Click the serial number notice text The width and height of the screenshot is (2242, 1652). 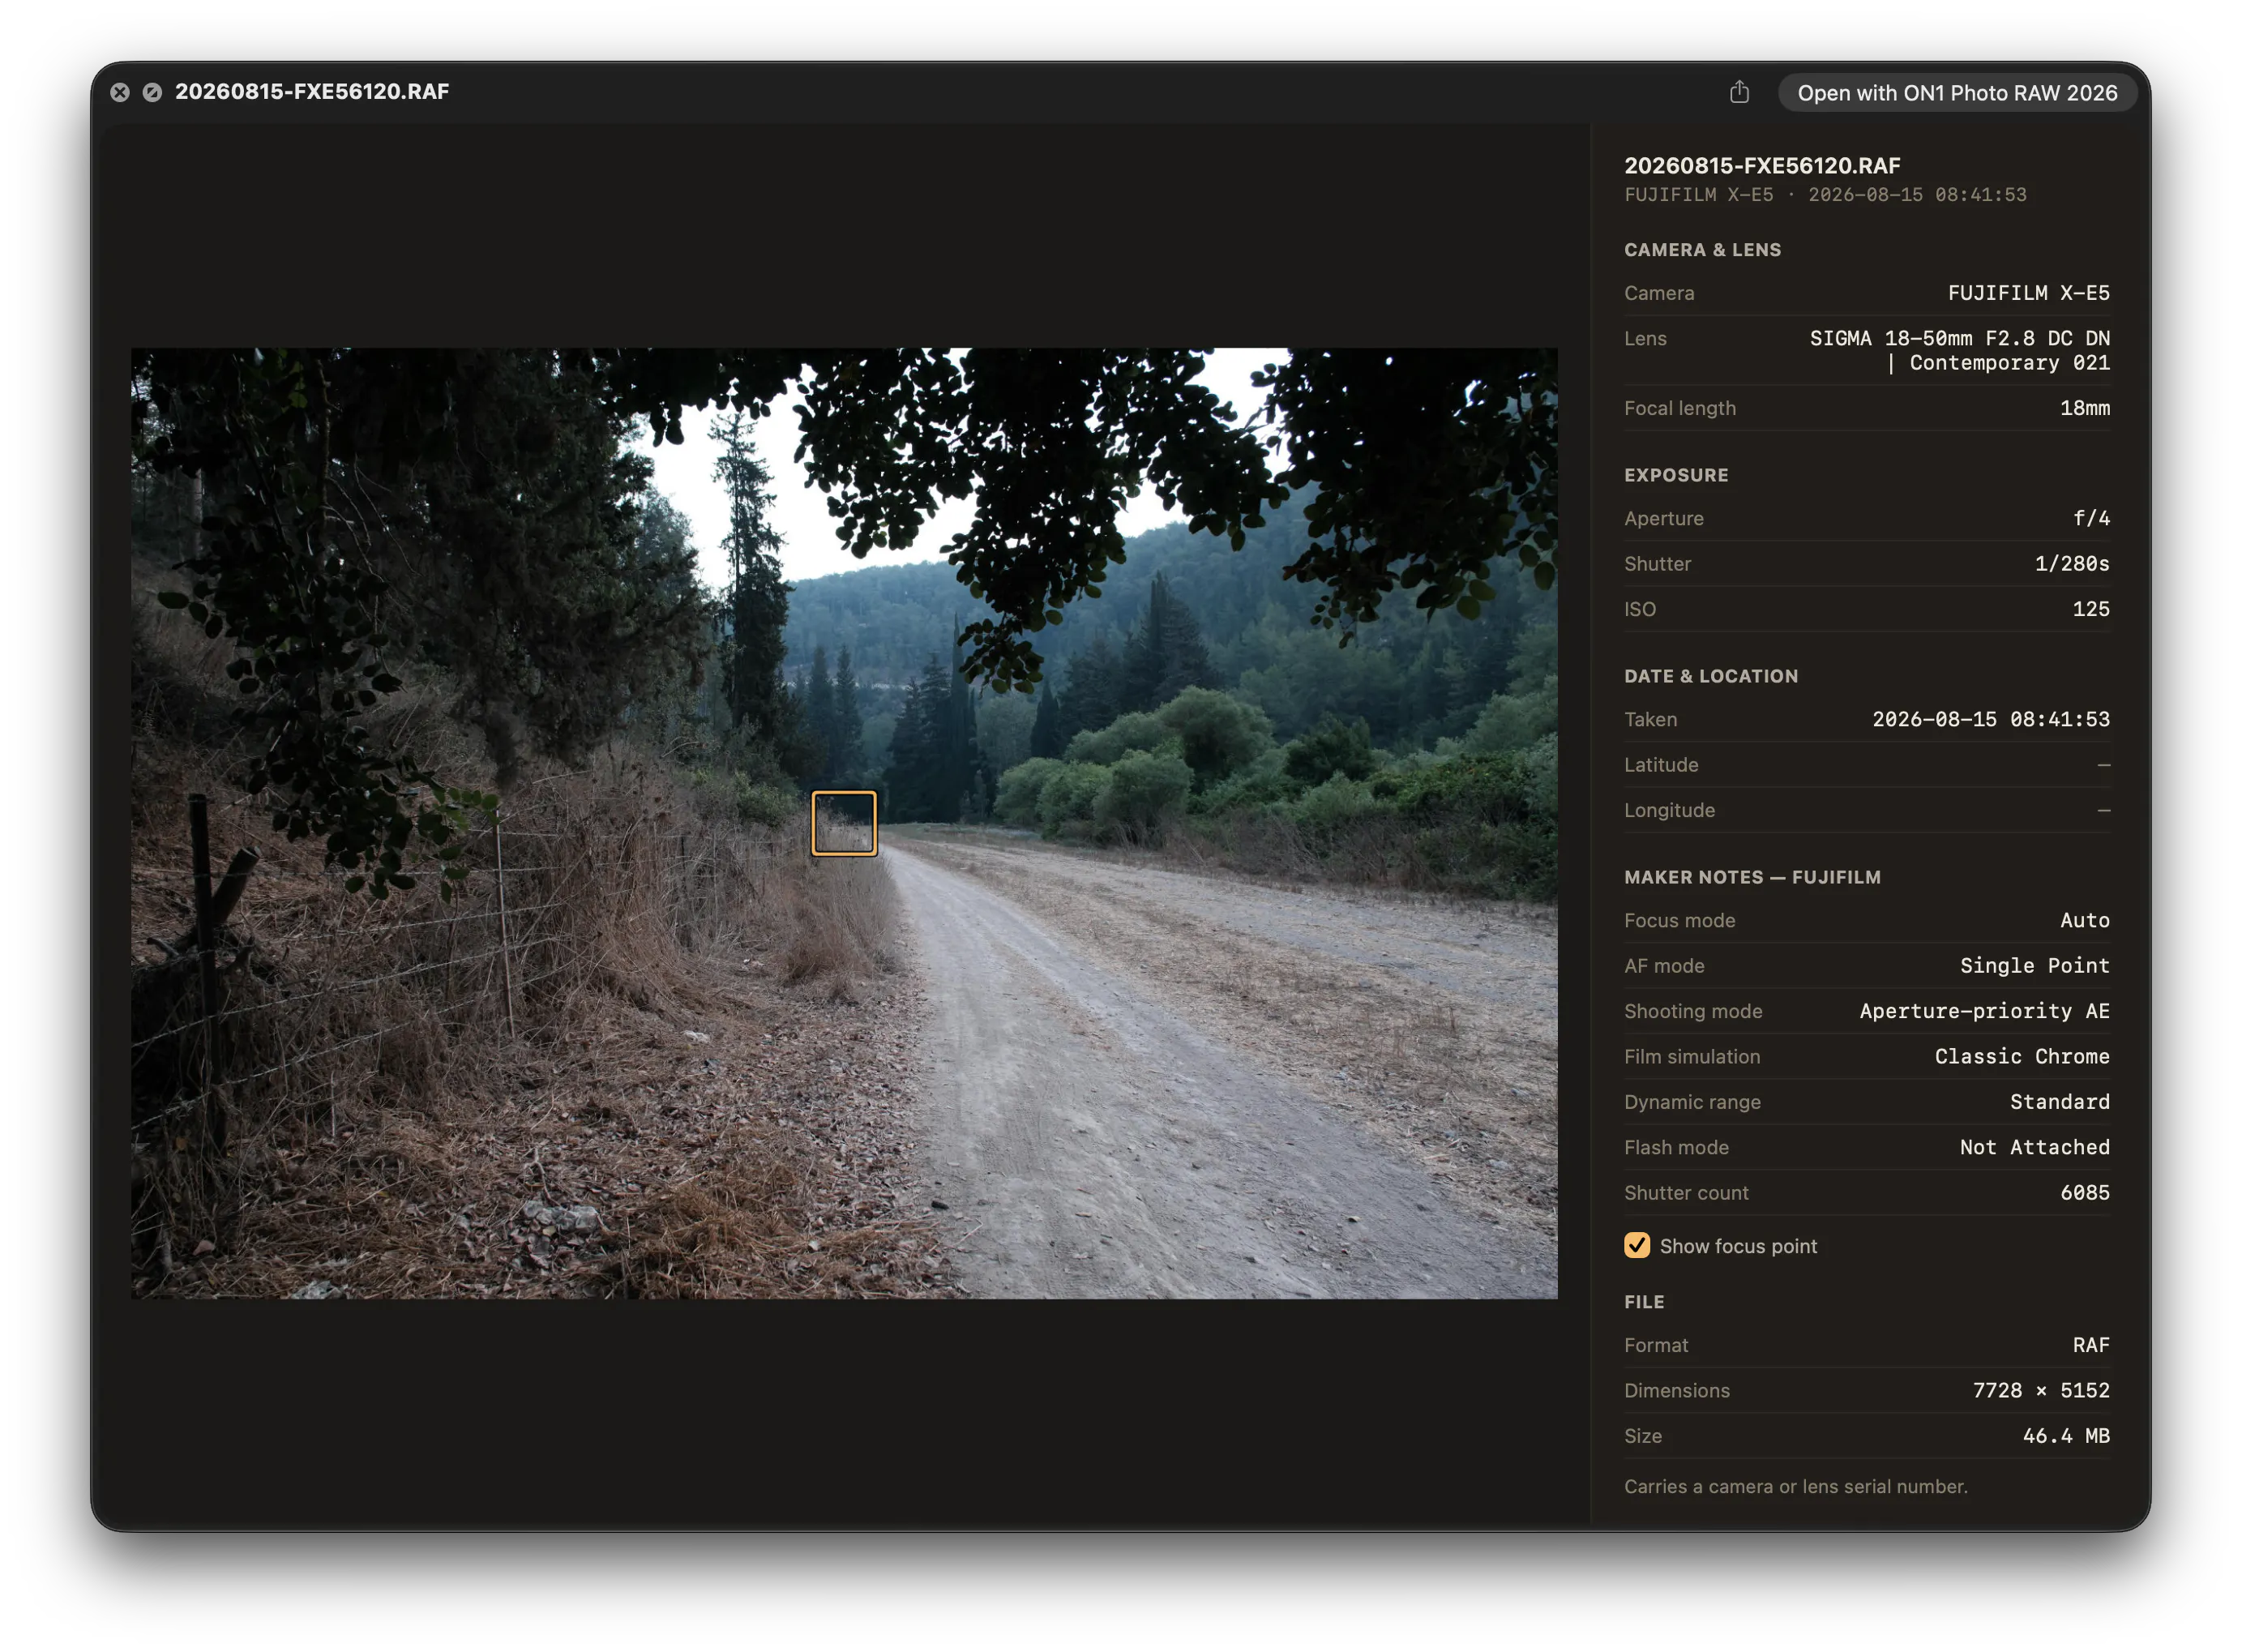point(1795,1486)
